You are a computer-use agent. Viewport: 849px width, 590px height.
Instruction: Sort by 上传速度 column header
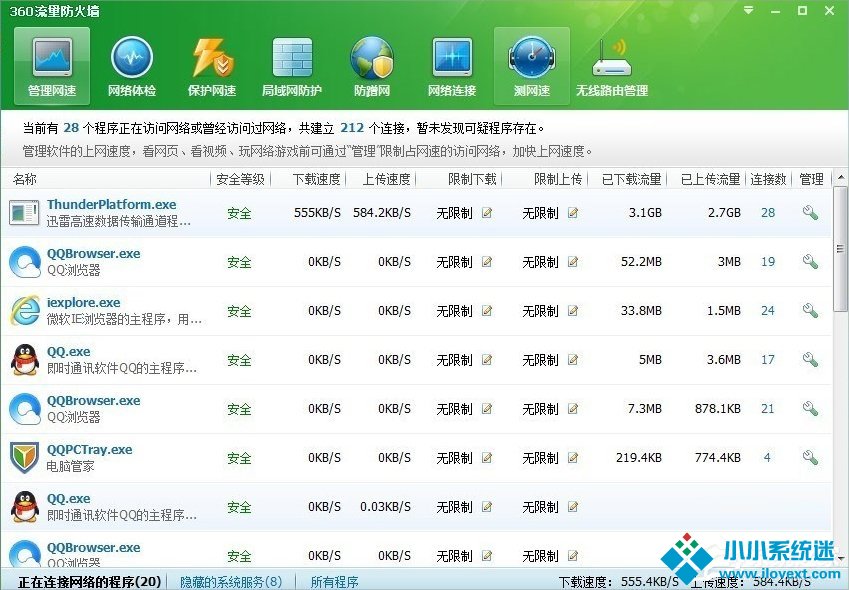pos(387,179)
